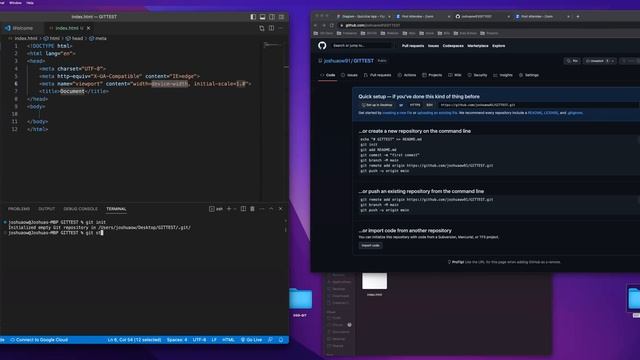Select the Projects repository tab

[x=432, y=76]
